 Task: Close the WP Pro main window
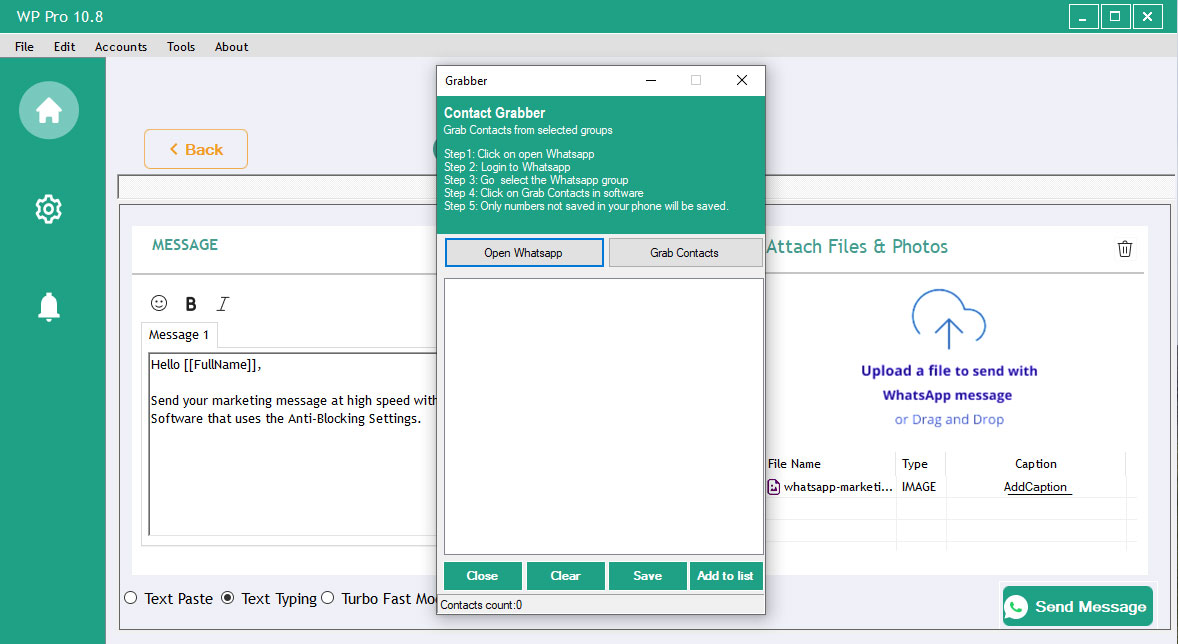(x=1148, y=17)
